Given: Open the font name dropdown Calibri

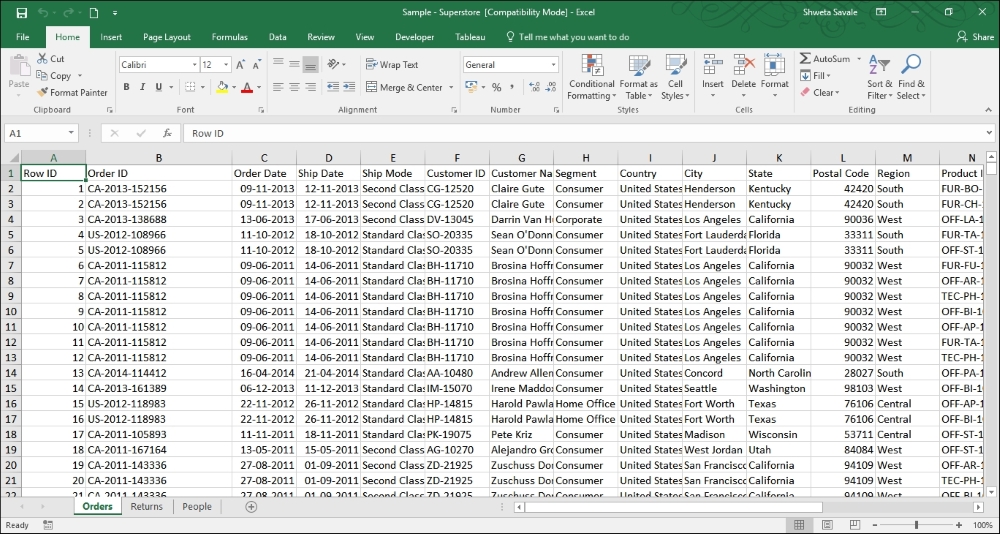Looking at the screenshot, I should [x=195, y=64].
